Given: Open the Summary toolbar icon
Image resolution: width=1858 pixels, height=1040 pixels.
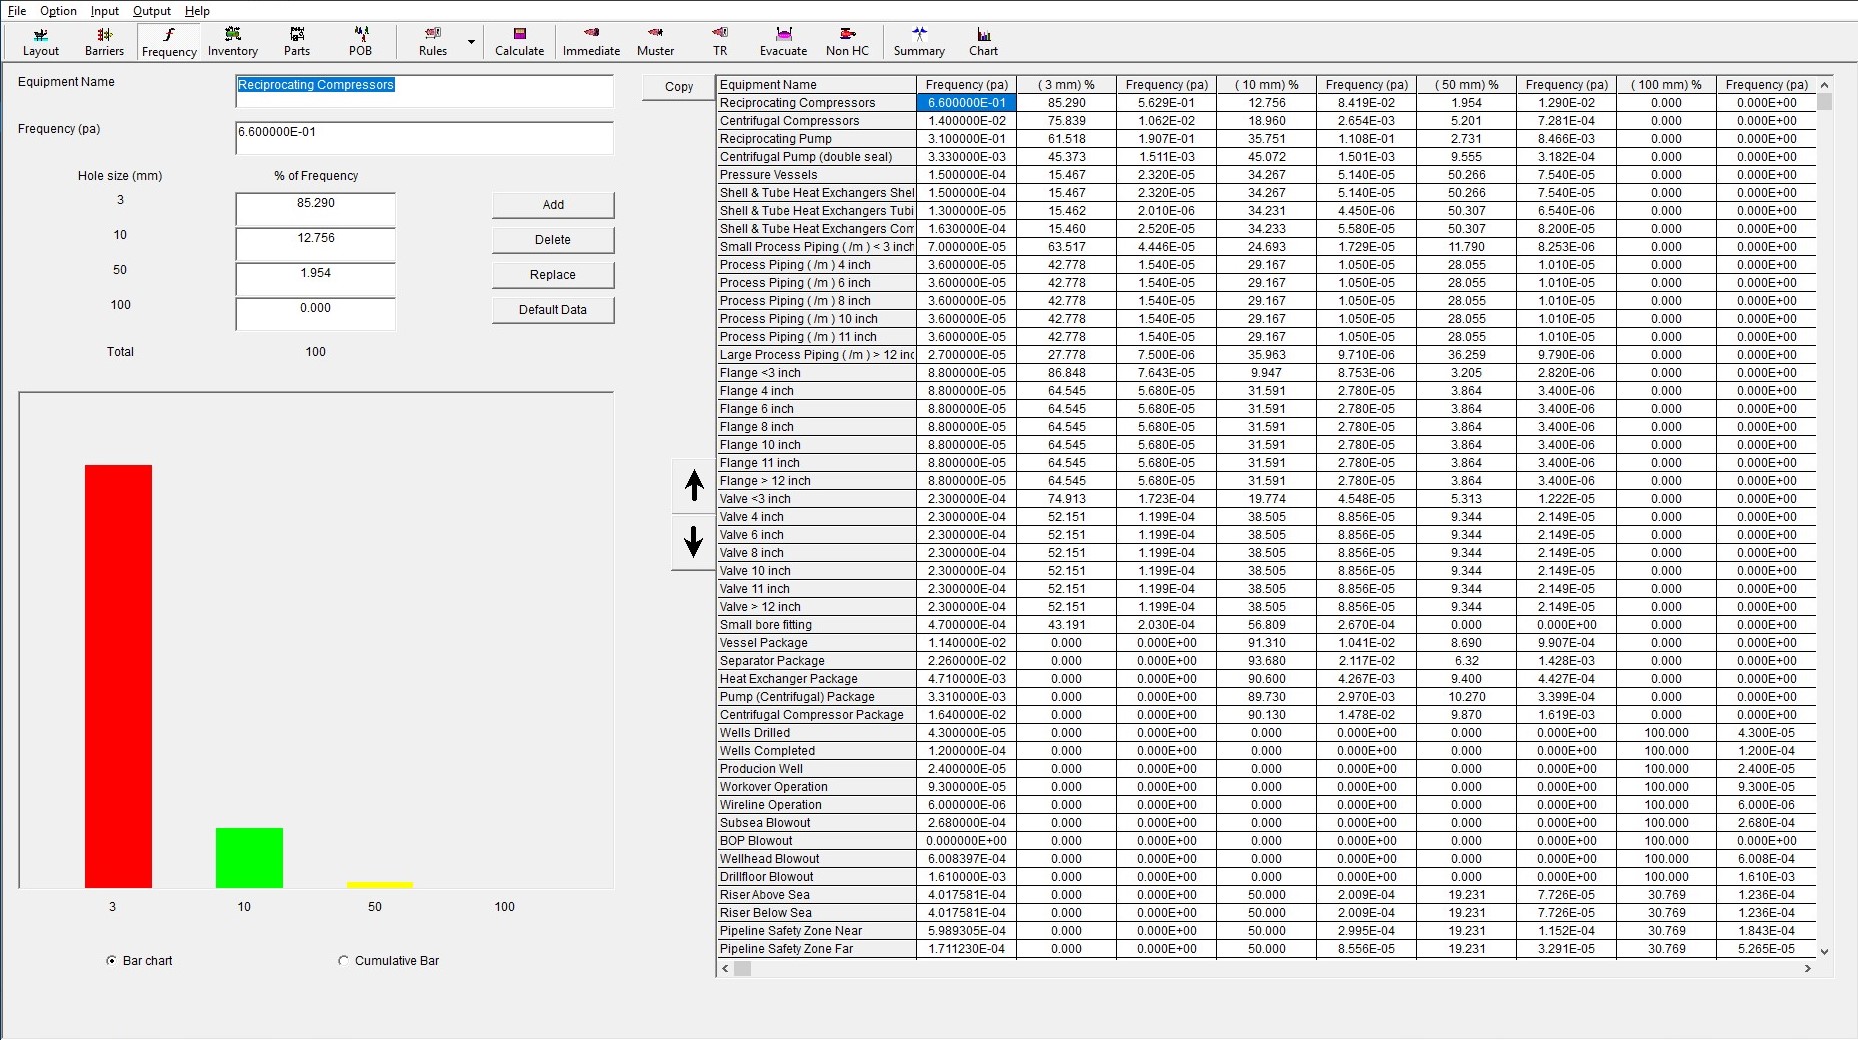Looking at the screenshot, I should 919,42.
